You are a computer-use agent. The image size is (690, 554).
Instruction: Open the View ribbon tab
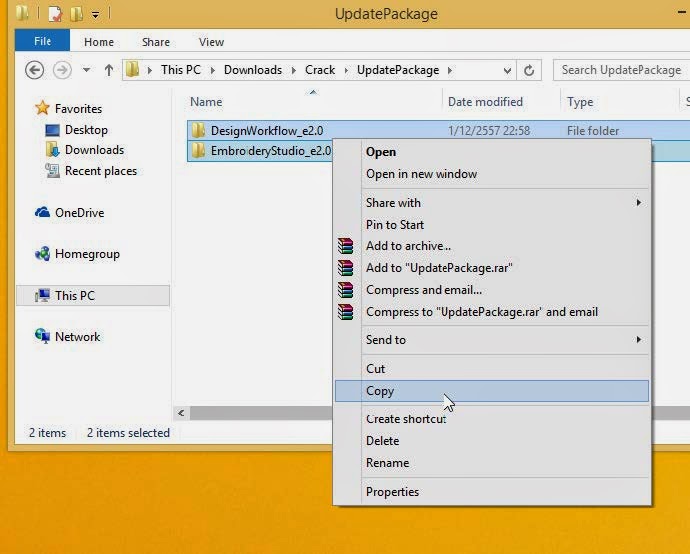tap(211, 42)
